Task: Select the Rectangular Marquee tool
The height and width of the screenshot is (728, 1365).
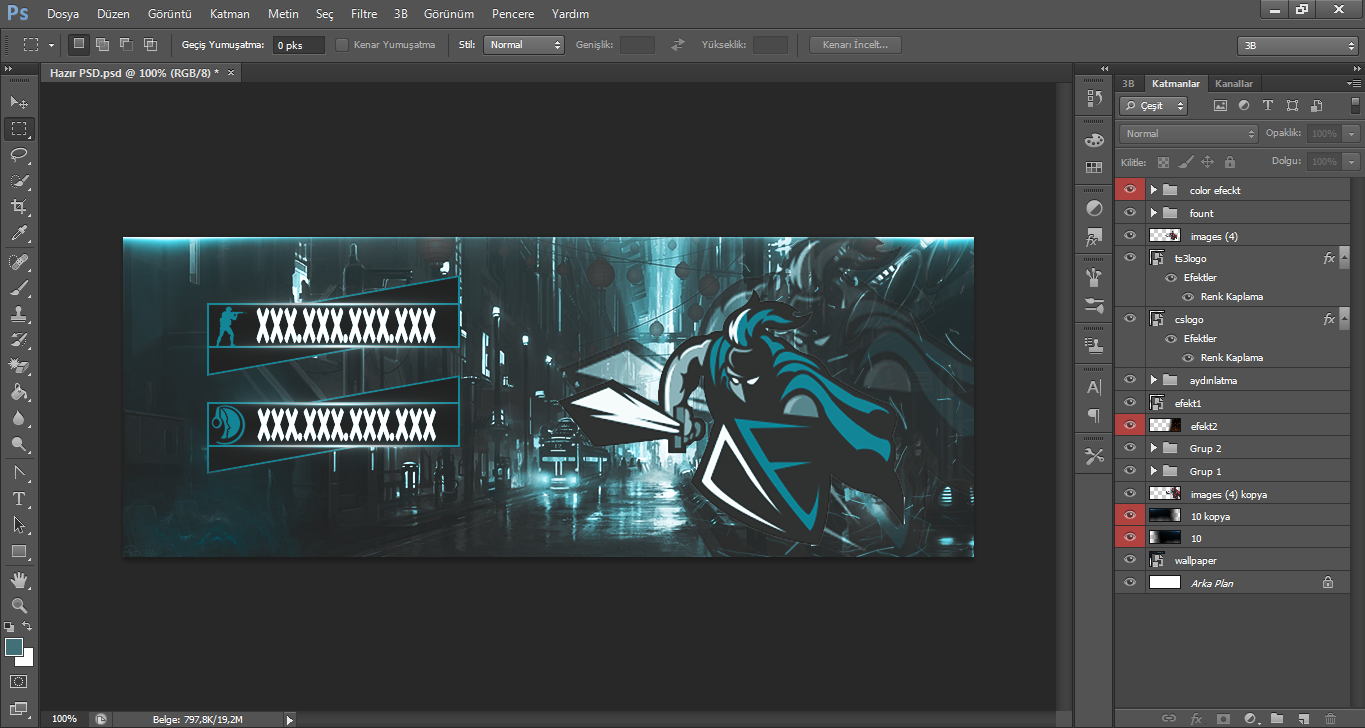Action: coord(19,128)
